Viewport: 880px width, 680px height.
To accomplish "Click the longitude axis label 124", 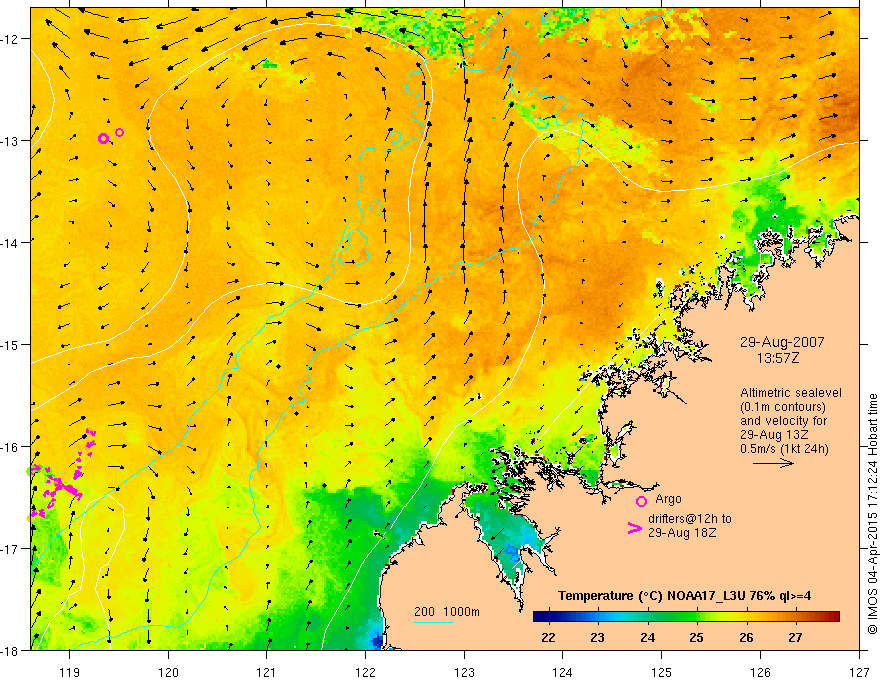I will 563,672.
